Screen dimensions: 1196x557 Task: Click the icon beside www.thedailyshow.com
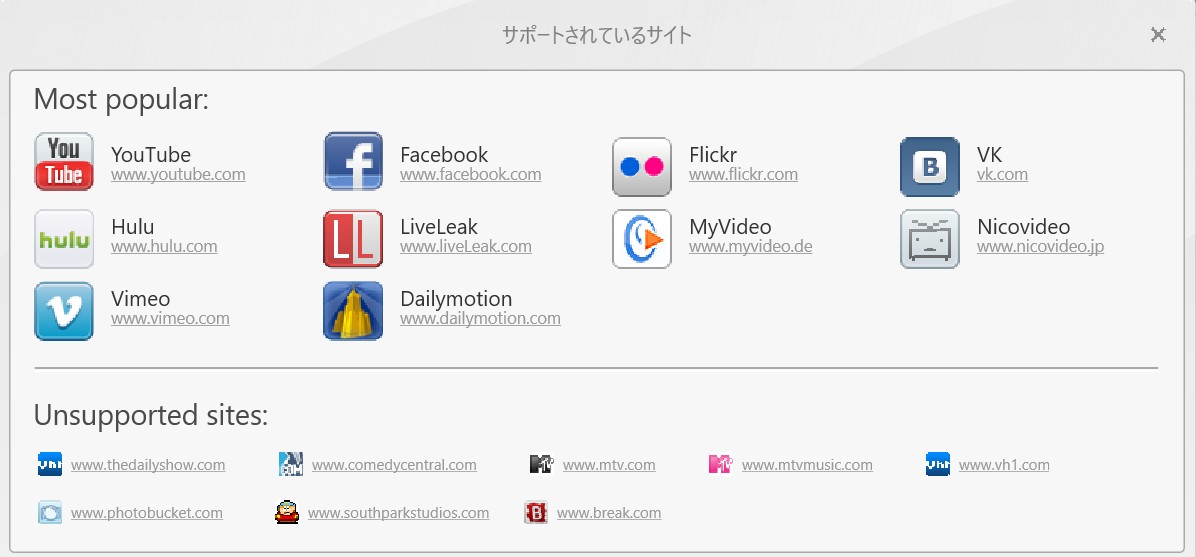[x=50, y=464]
